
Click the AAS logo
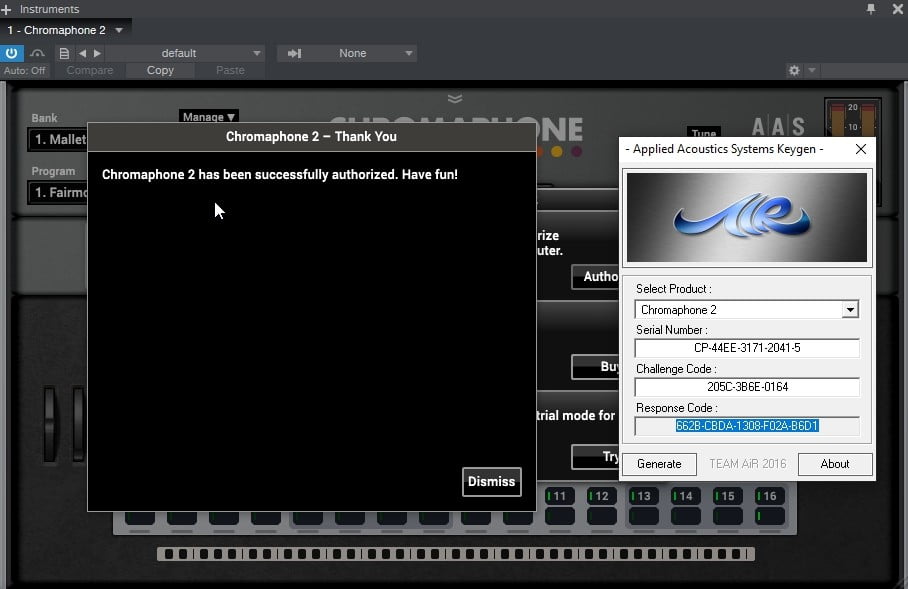coord(778,126)
